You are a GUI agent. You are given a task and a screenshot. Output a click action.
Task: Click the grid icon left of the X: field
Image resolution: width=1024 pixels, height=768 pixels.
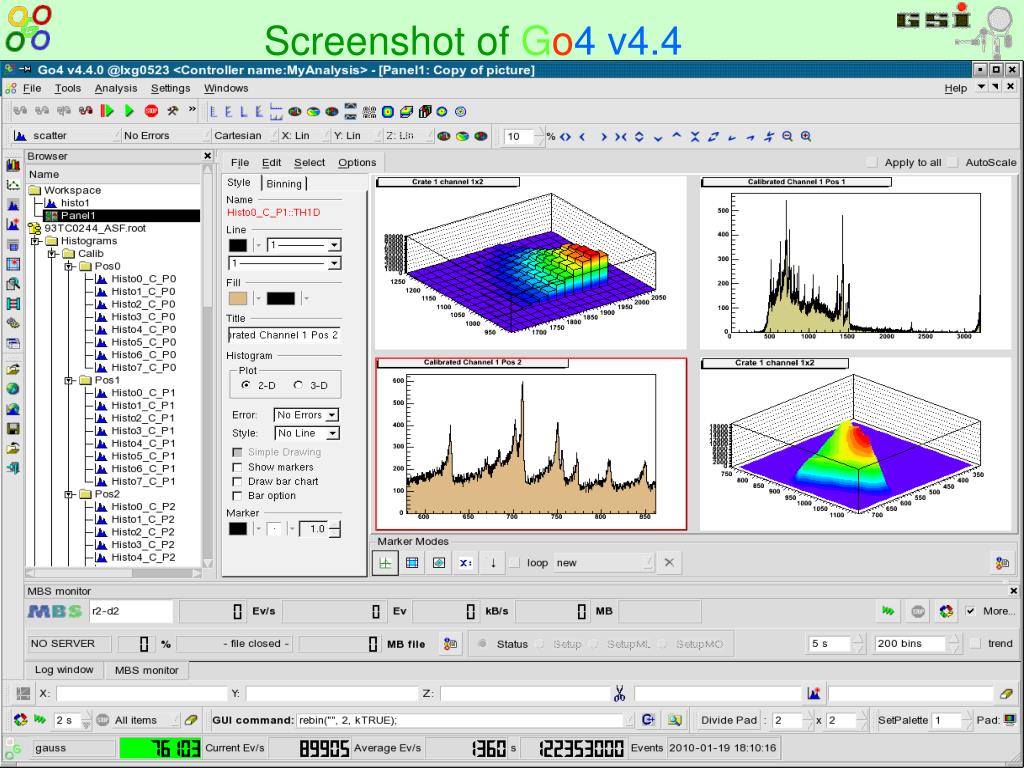tap(23, 694)
